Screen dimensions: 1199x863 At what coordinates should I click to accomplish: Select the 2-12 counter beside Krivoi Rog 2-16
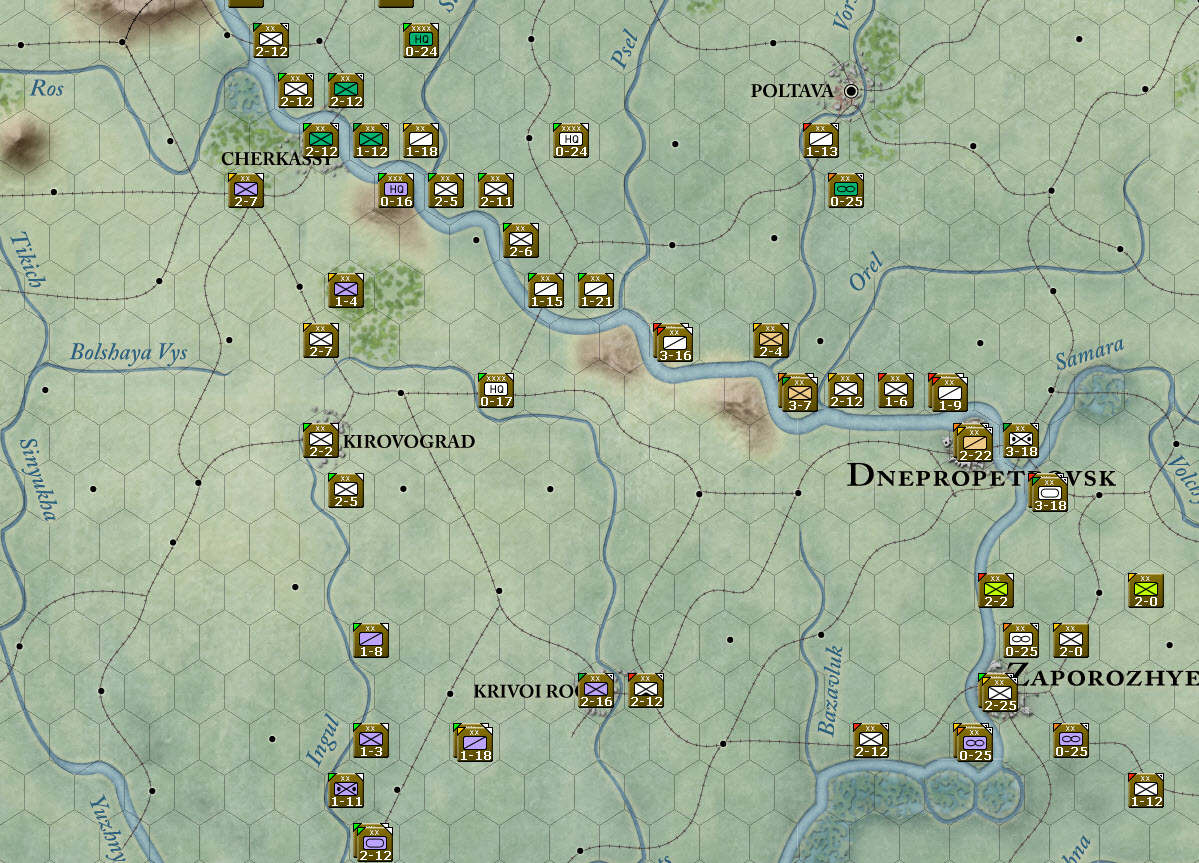[x=646, y=691]
